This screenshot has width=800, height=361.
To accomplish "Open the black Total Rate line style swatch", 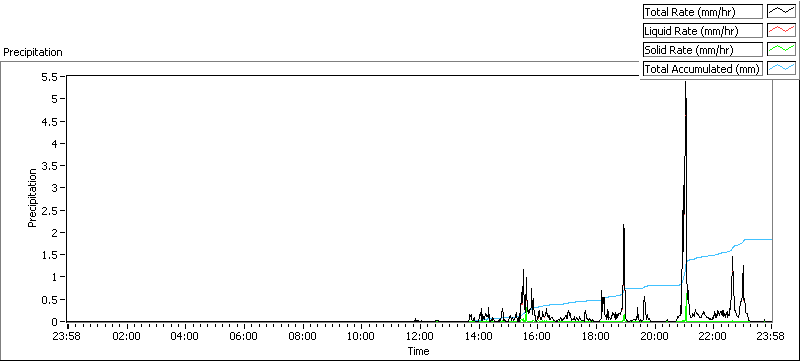I will pyautogui.click(x=782, y=11).
